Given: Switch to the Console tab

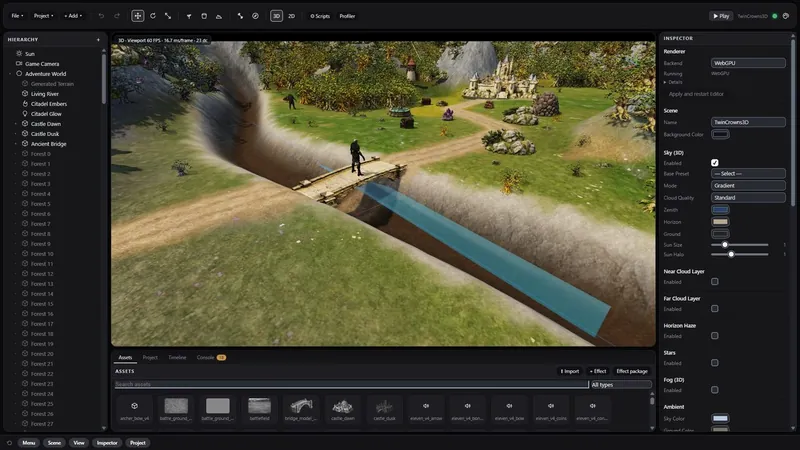Looking at the screenshot, I should coord(211,358).
